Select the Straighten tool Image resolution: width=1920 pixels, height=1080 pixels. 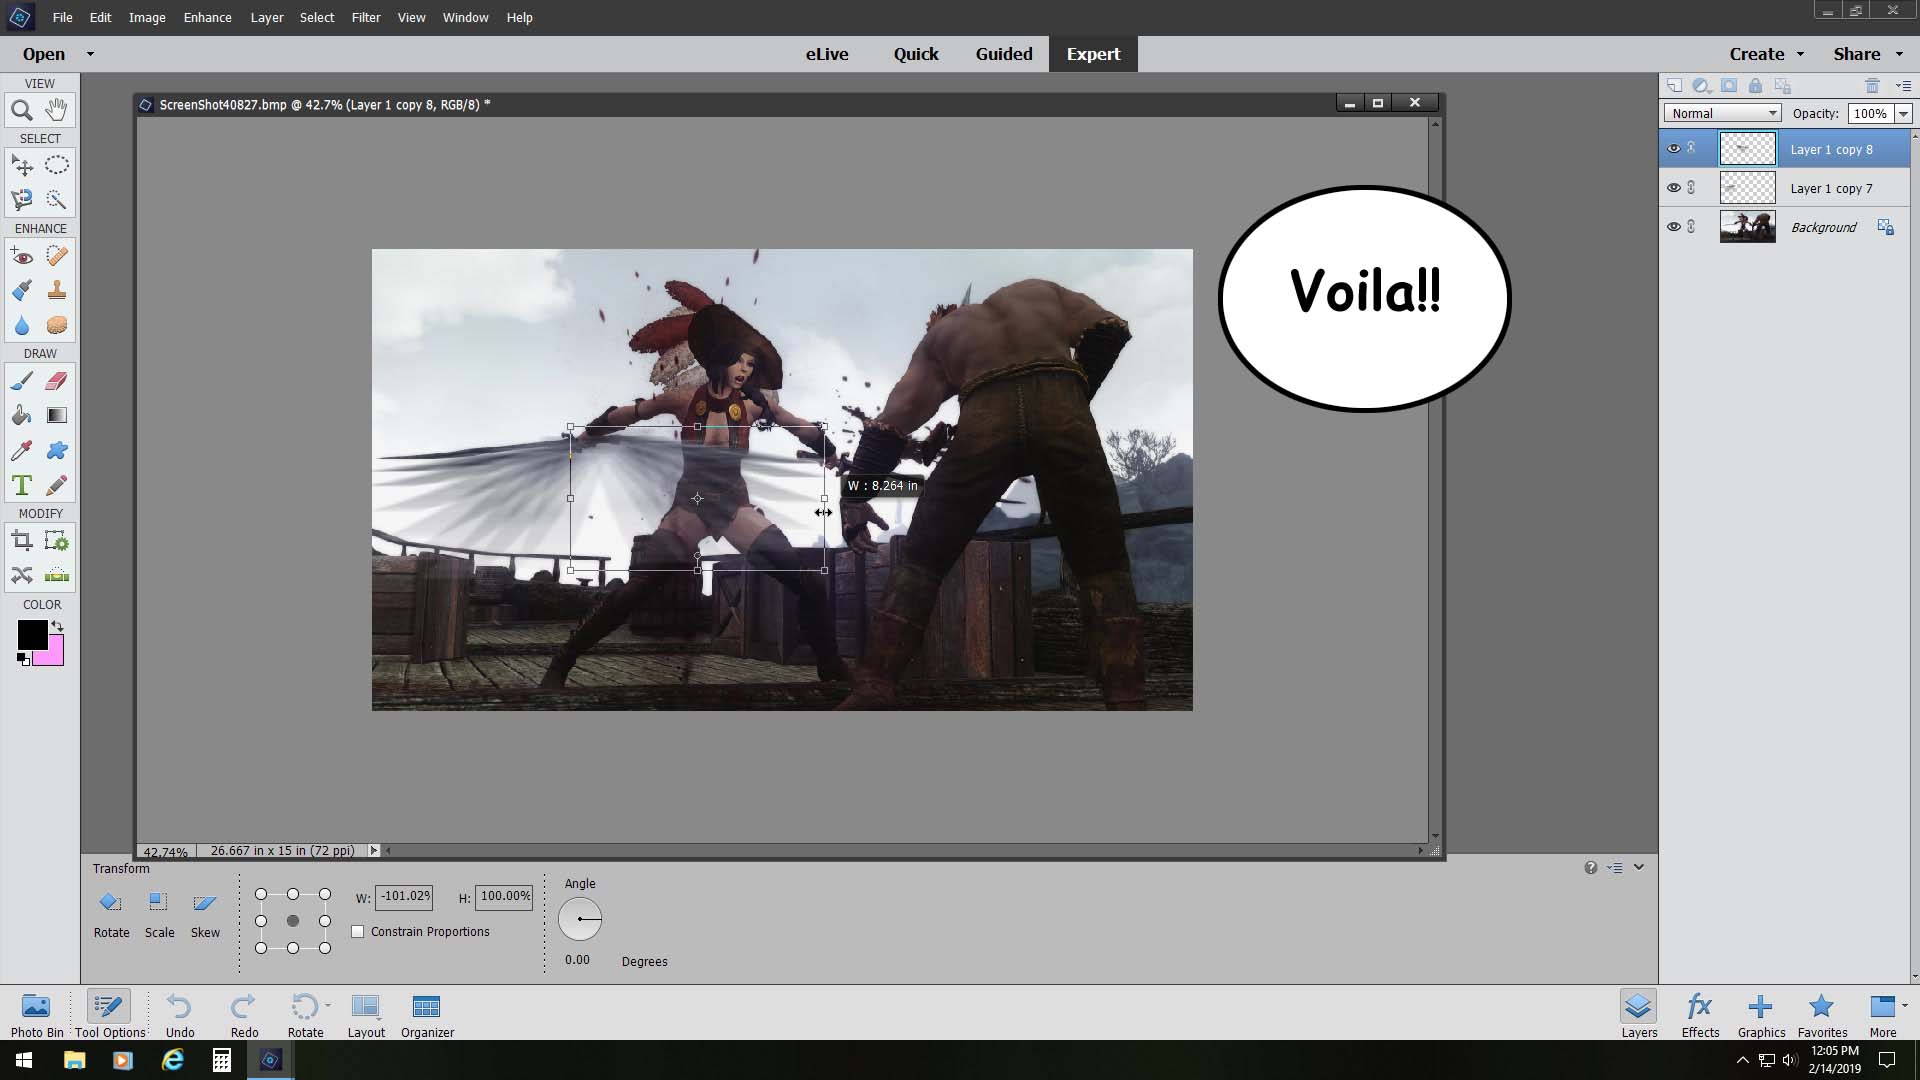57,575
